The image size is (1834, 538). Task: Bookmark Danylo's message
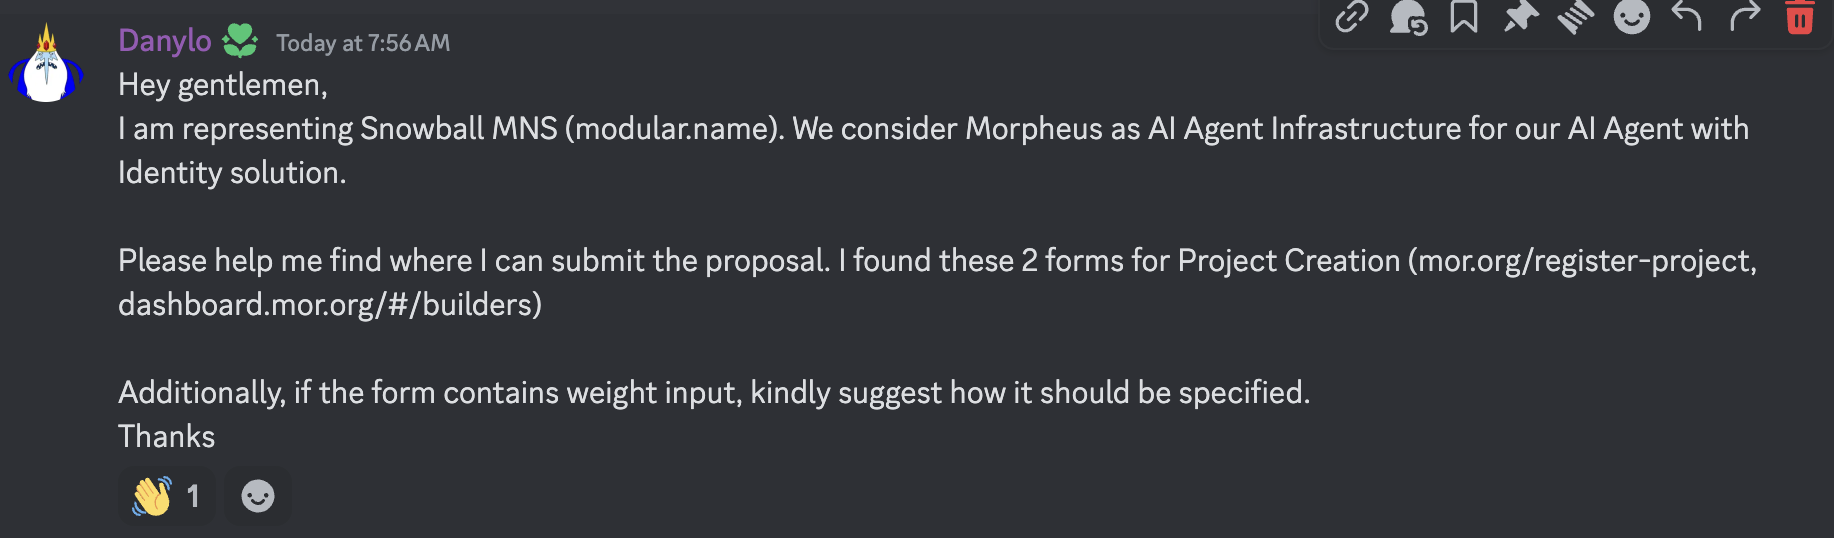(1464, 17)
